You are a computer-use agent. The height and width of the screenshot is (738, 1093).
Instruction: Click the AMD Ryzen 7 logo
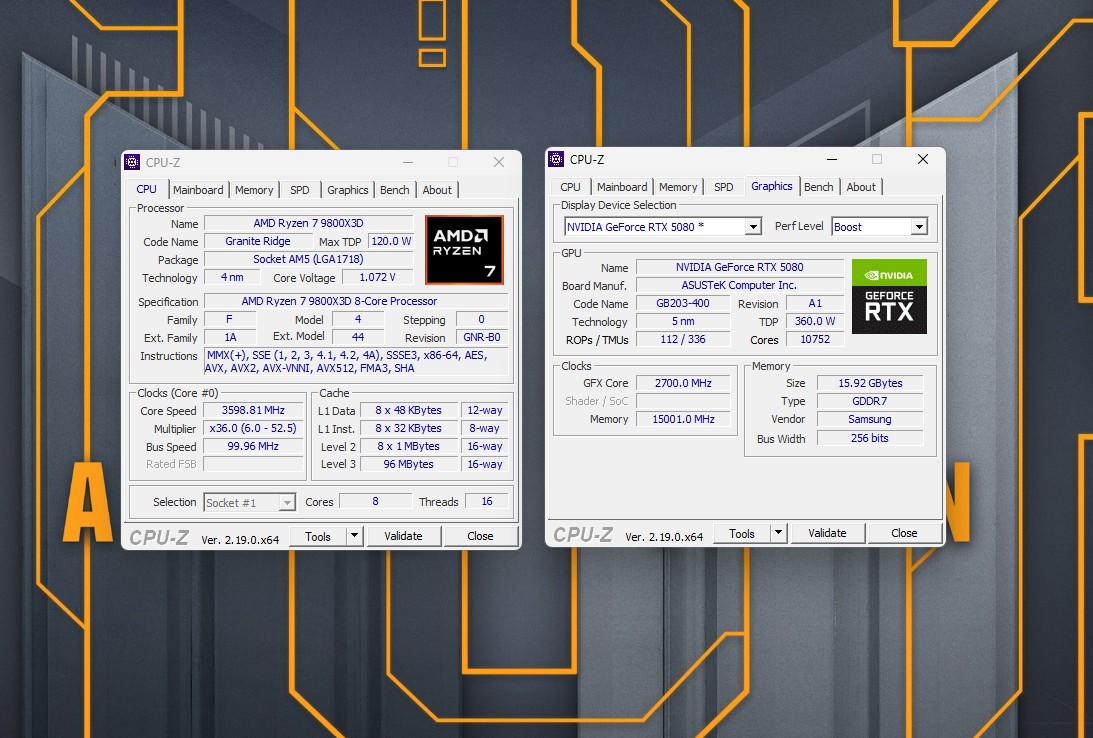point(464,249)
